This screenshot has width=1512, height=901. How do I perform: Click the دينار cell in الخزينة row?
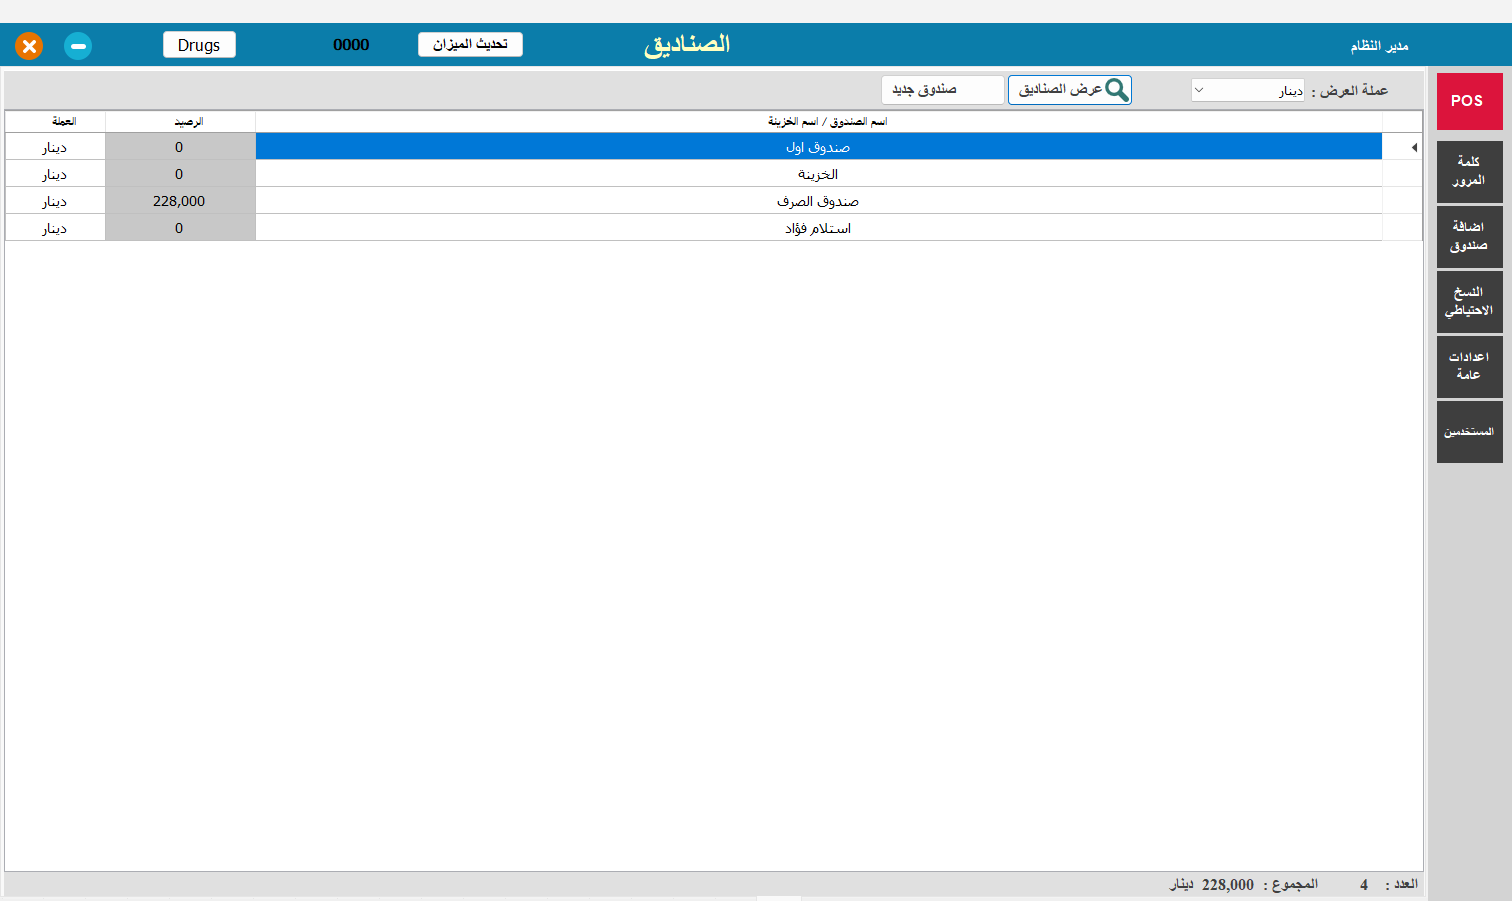pos(55,174)
